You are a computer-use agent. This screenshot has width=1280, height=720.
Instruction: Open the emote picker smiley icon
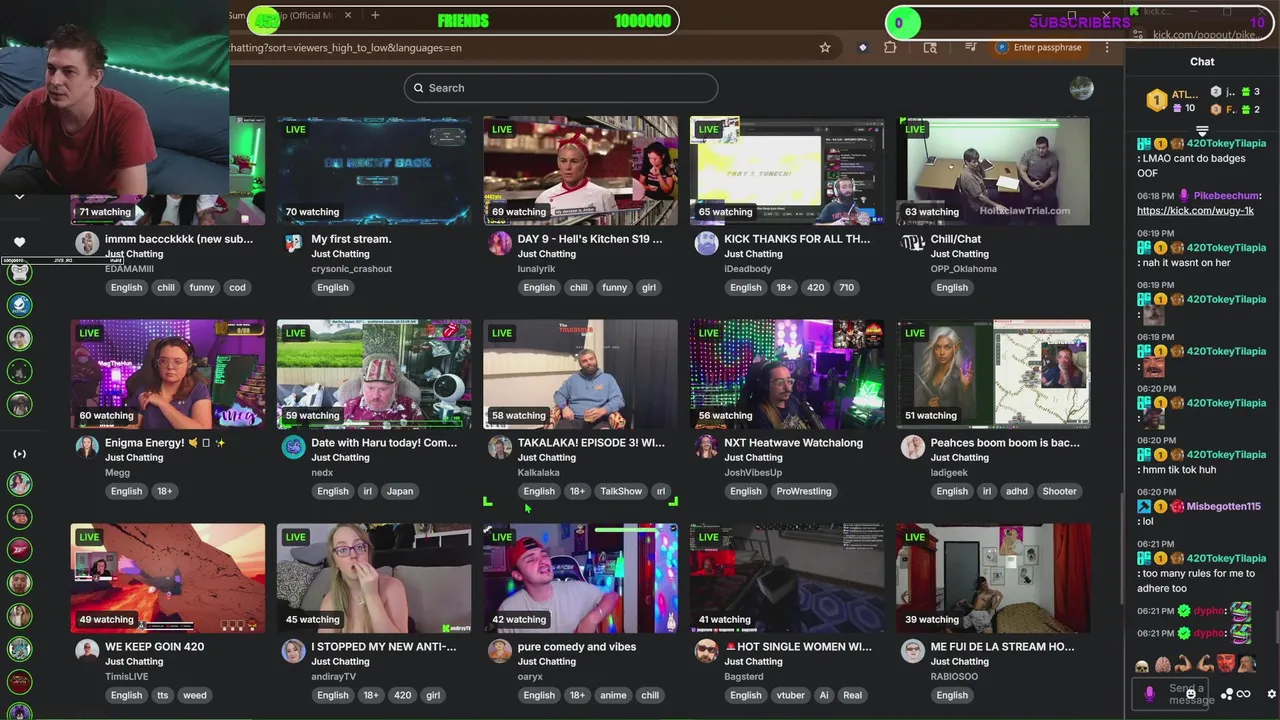1191,694
